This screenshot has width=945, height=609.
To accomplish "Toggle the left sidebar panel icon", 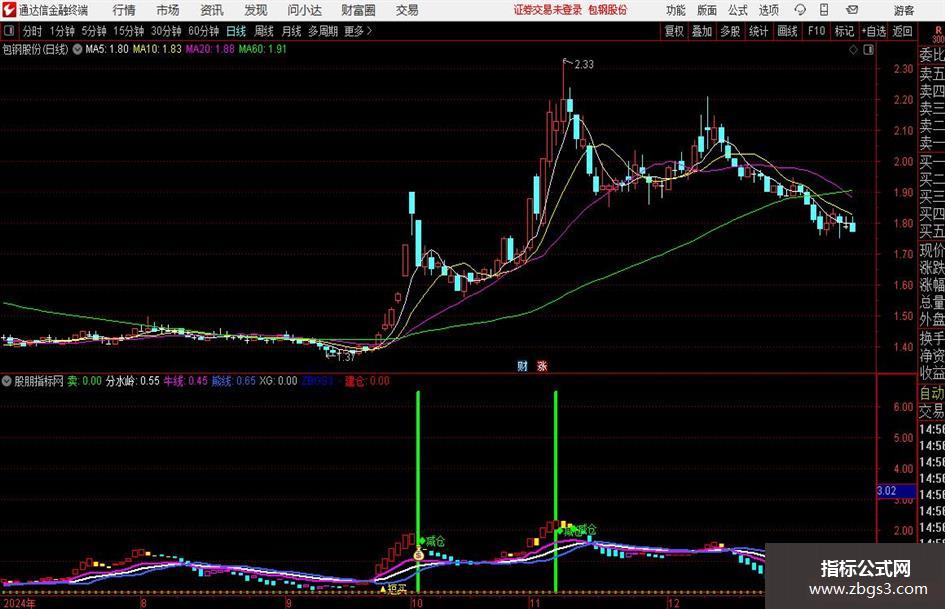I will pyautogui.click(x=9, y=31).
